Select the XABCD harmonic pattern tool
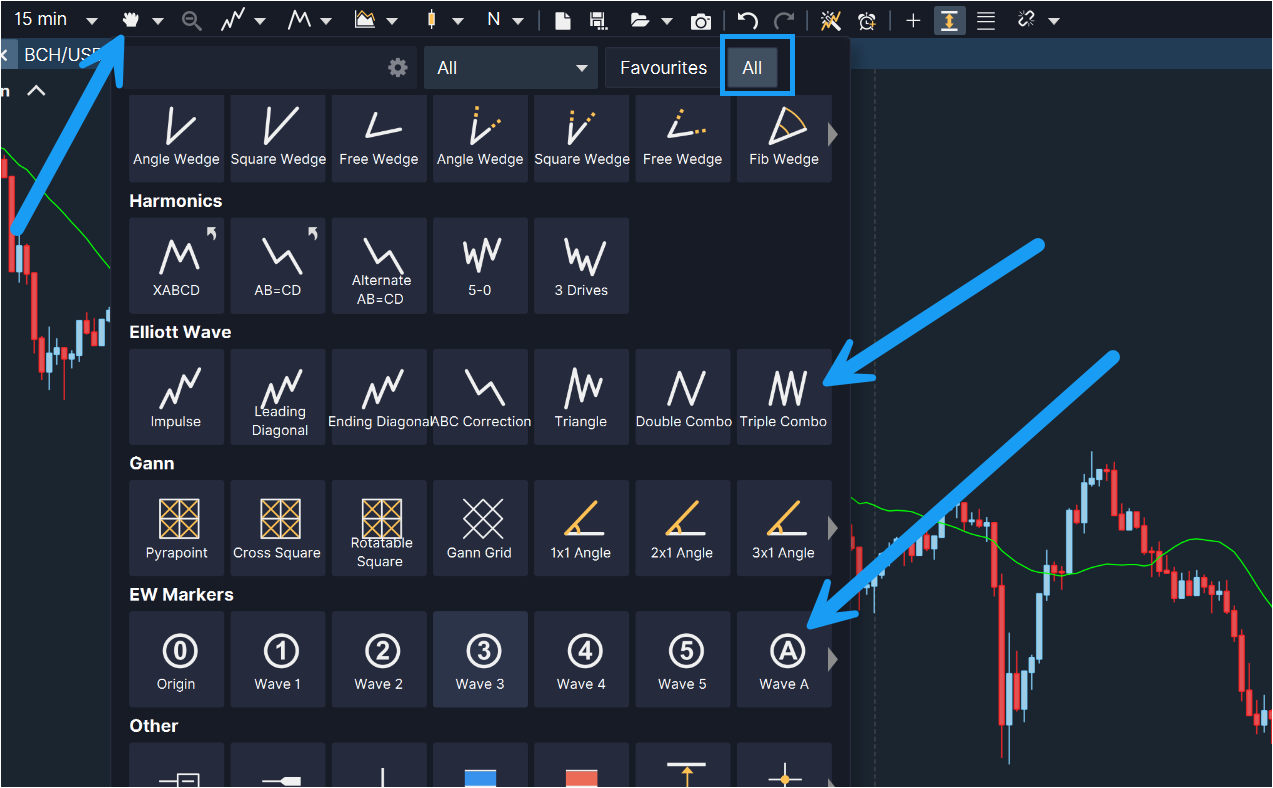This screenshot has width=1273, height=788. (x=177, y=265)
